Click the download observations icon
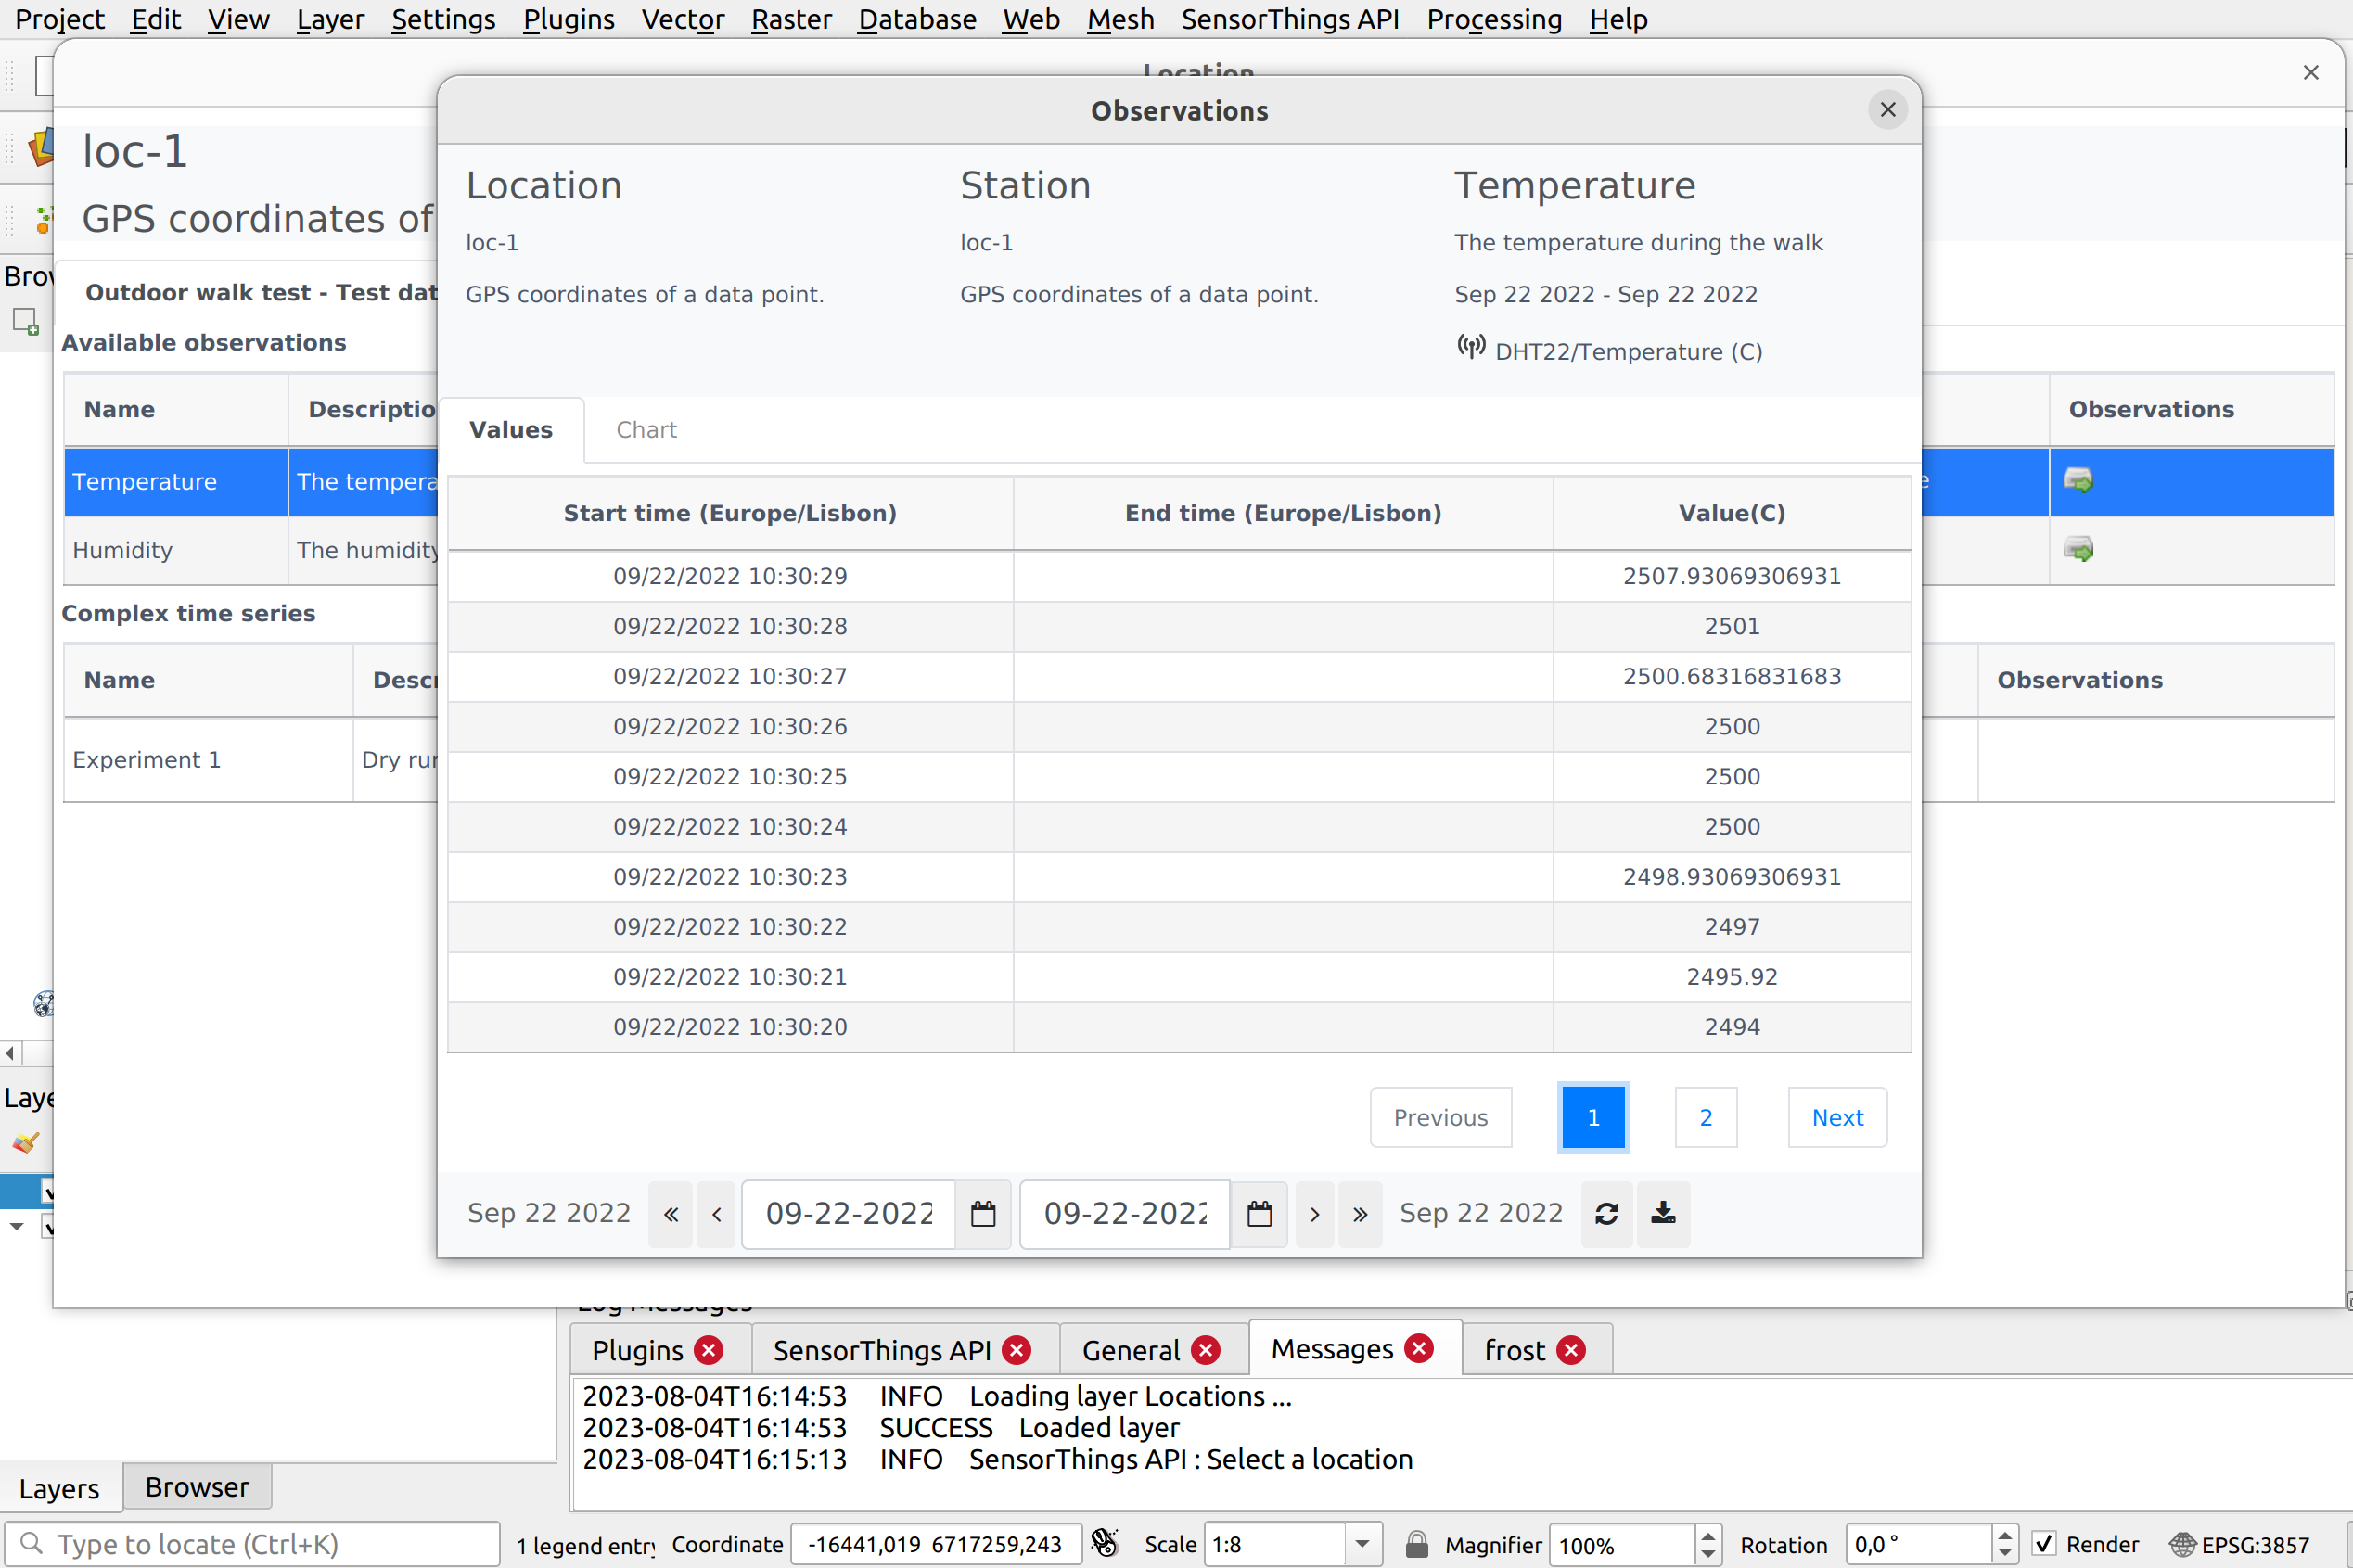This screenshot has height=1568, width=2353. [1662, 1213]
